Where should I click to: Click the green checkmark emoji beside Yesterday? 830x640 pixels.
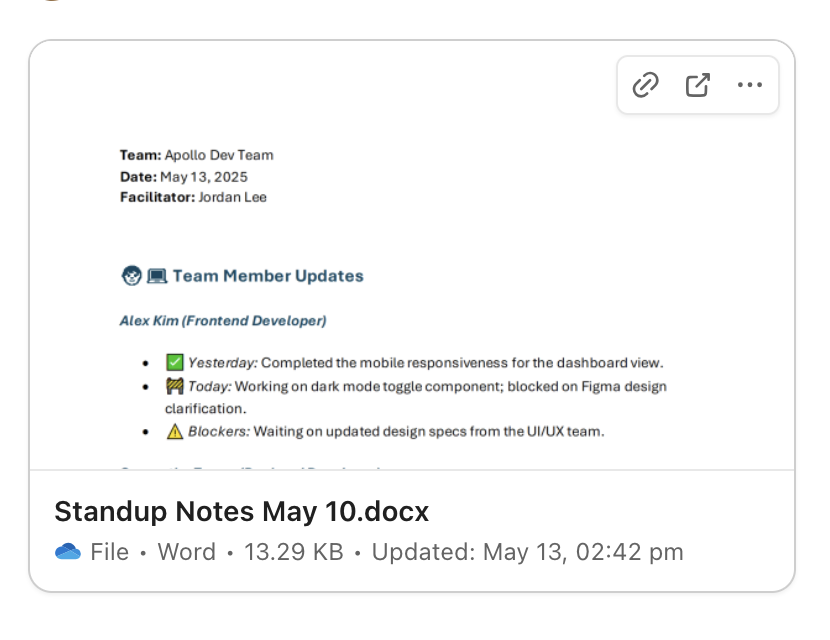coord(175,362)
